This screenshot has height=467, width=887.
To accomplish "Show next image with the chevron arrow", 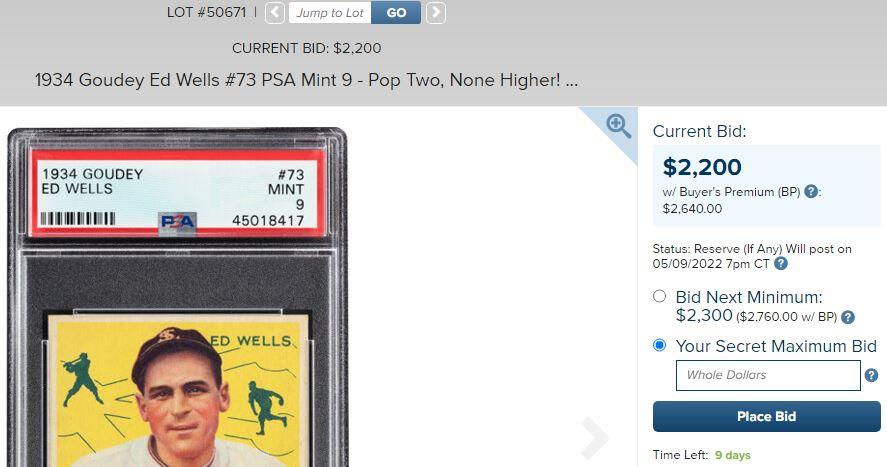I will click(595, 438).
